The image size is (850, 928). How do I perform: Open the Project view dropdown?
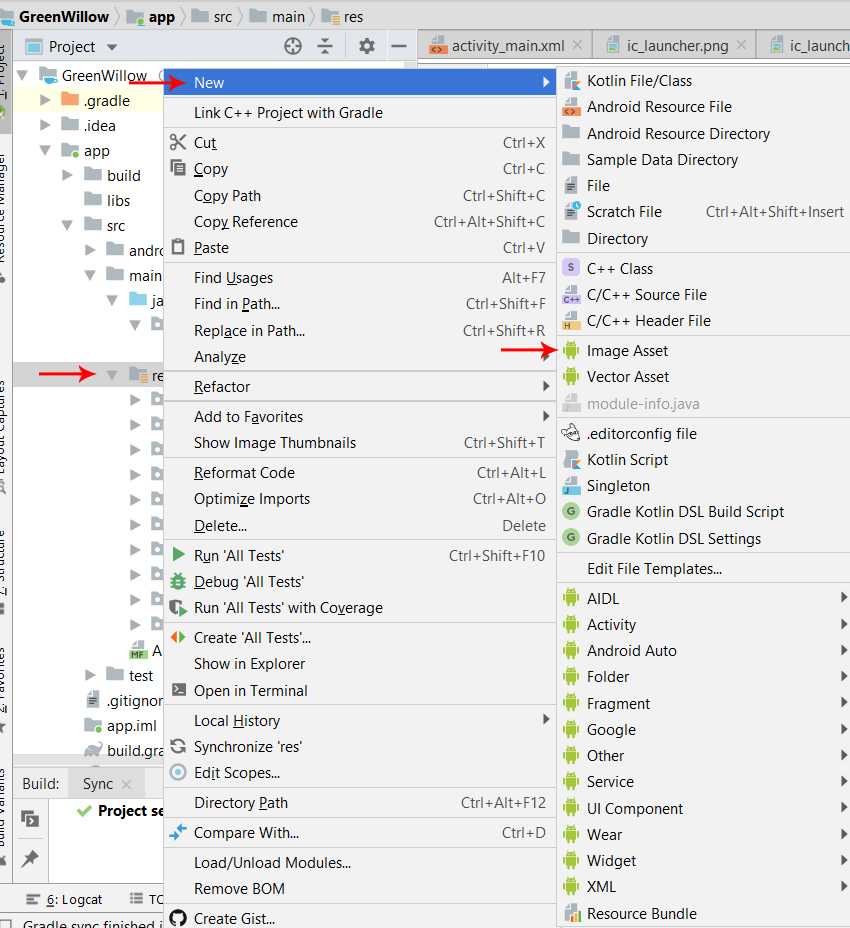(112, 47)
